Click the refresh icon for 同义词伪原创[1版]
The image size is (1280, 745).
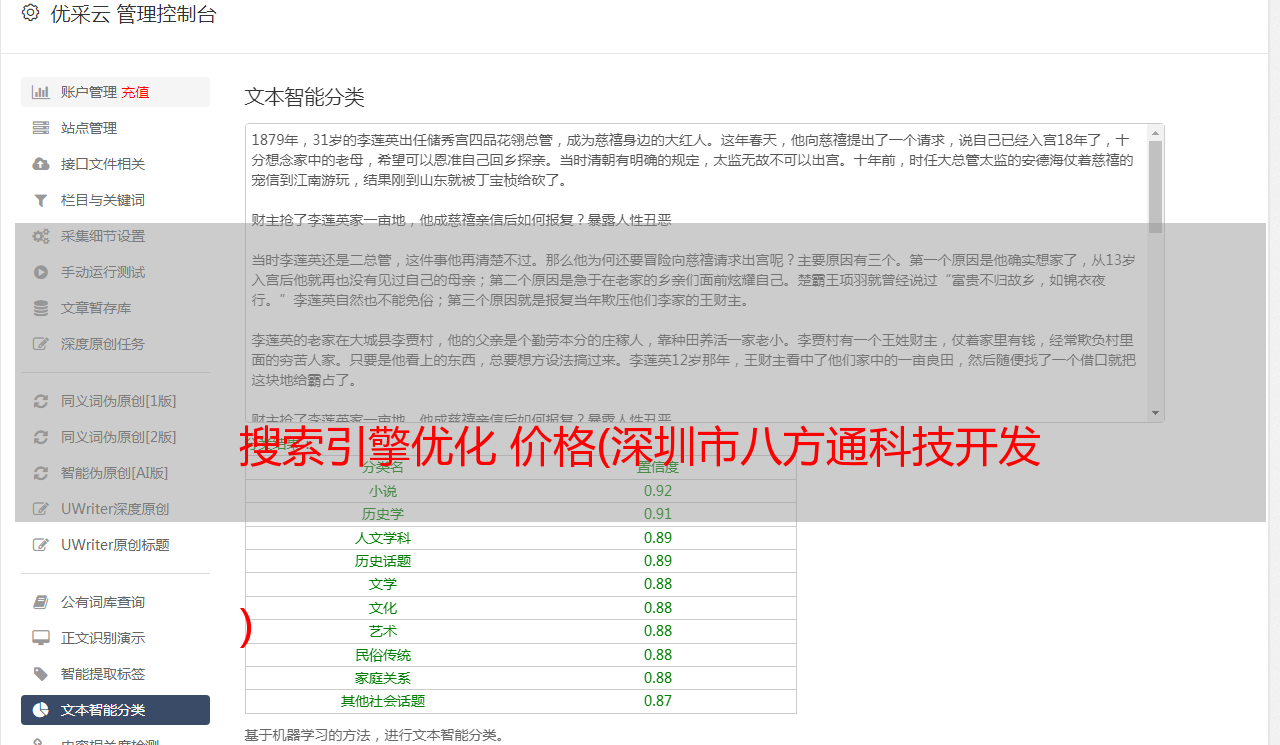(x=41, y=401)
